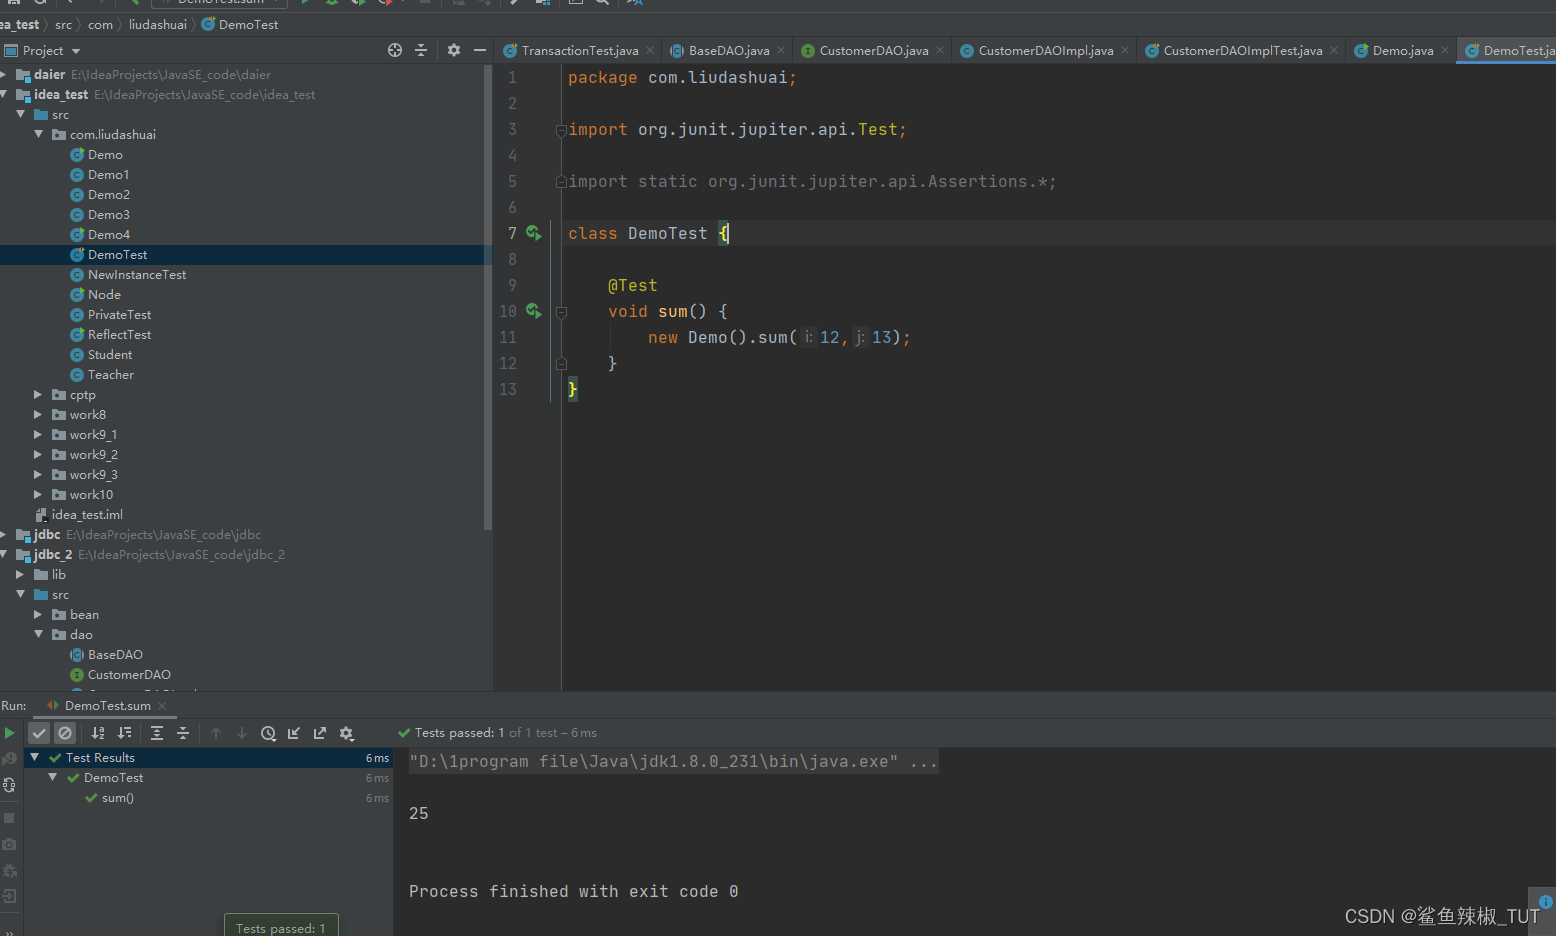Expand the daier module

click(x=5, y=74)
